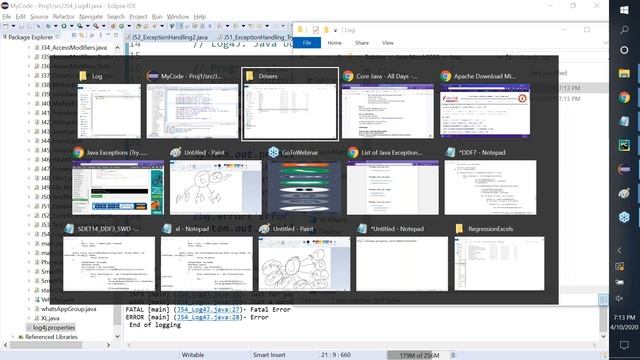Click the taskbar search magnifier icon
Screen dimensions: 640x360
pos(624,29)
